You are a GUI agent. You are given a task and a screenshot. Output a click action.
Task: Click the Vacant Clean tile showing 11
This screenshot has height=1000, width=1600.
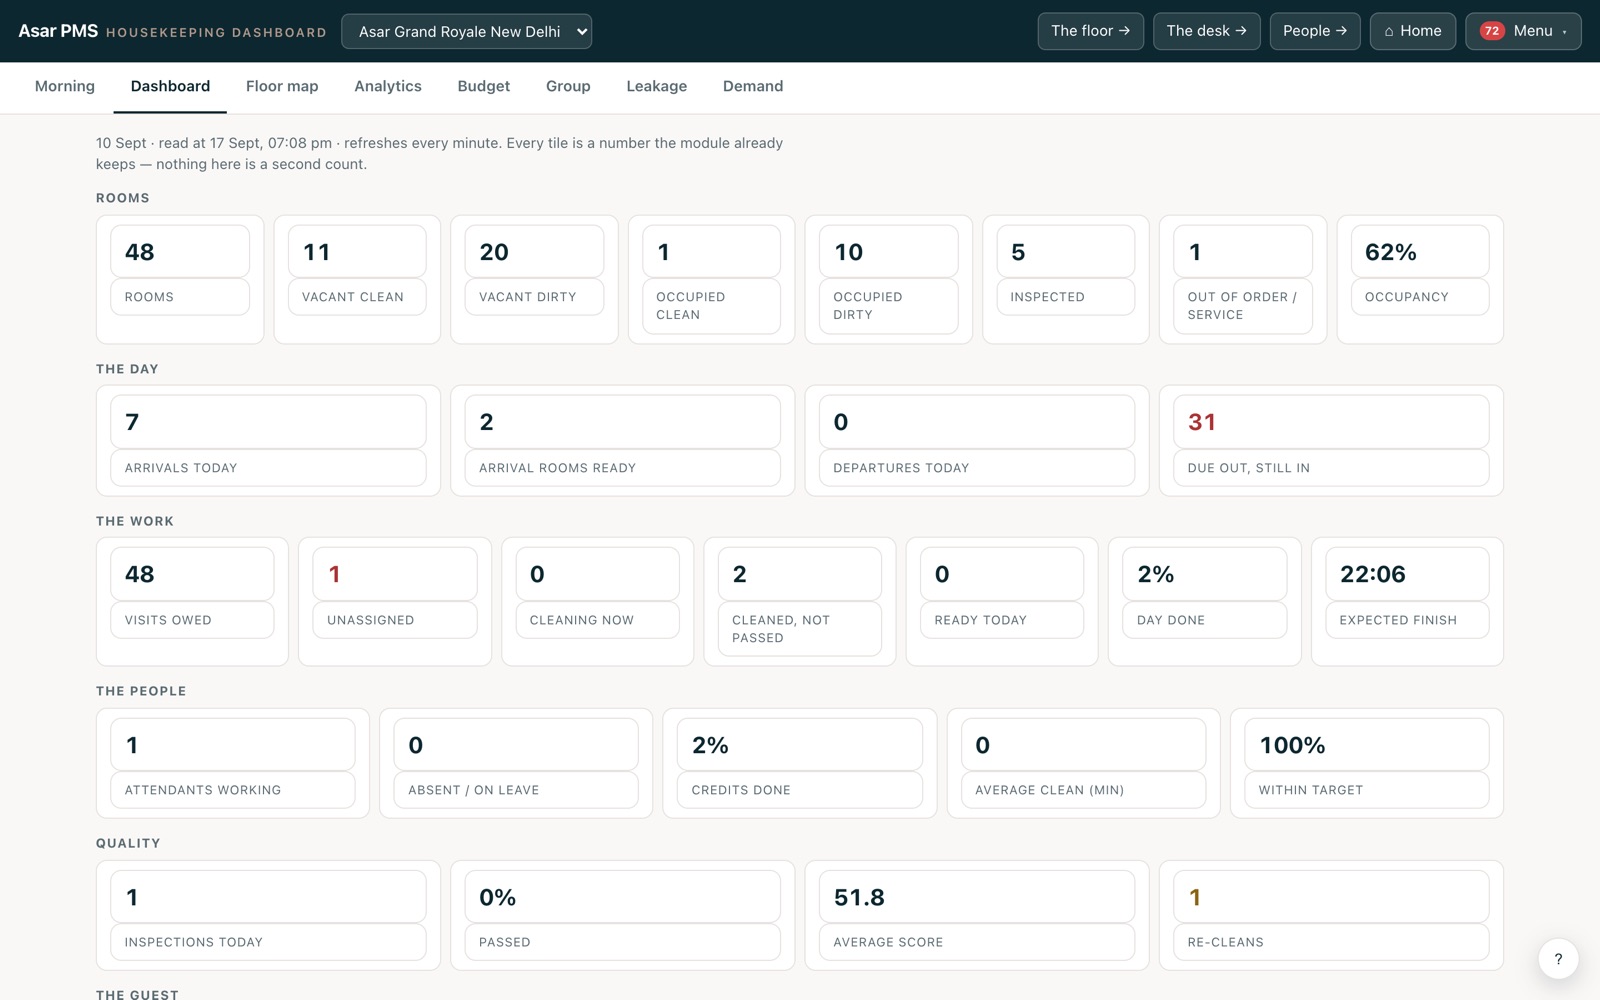point(357,279)
